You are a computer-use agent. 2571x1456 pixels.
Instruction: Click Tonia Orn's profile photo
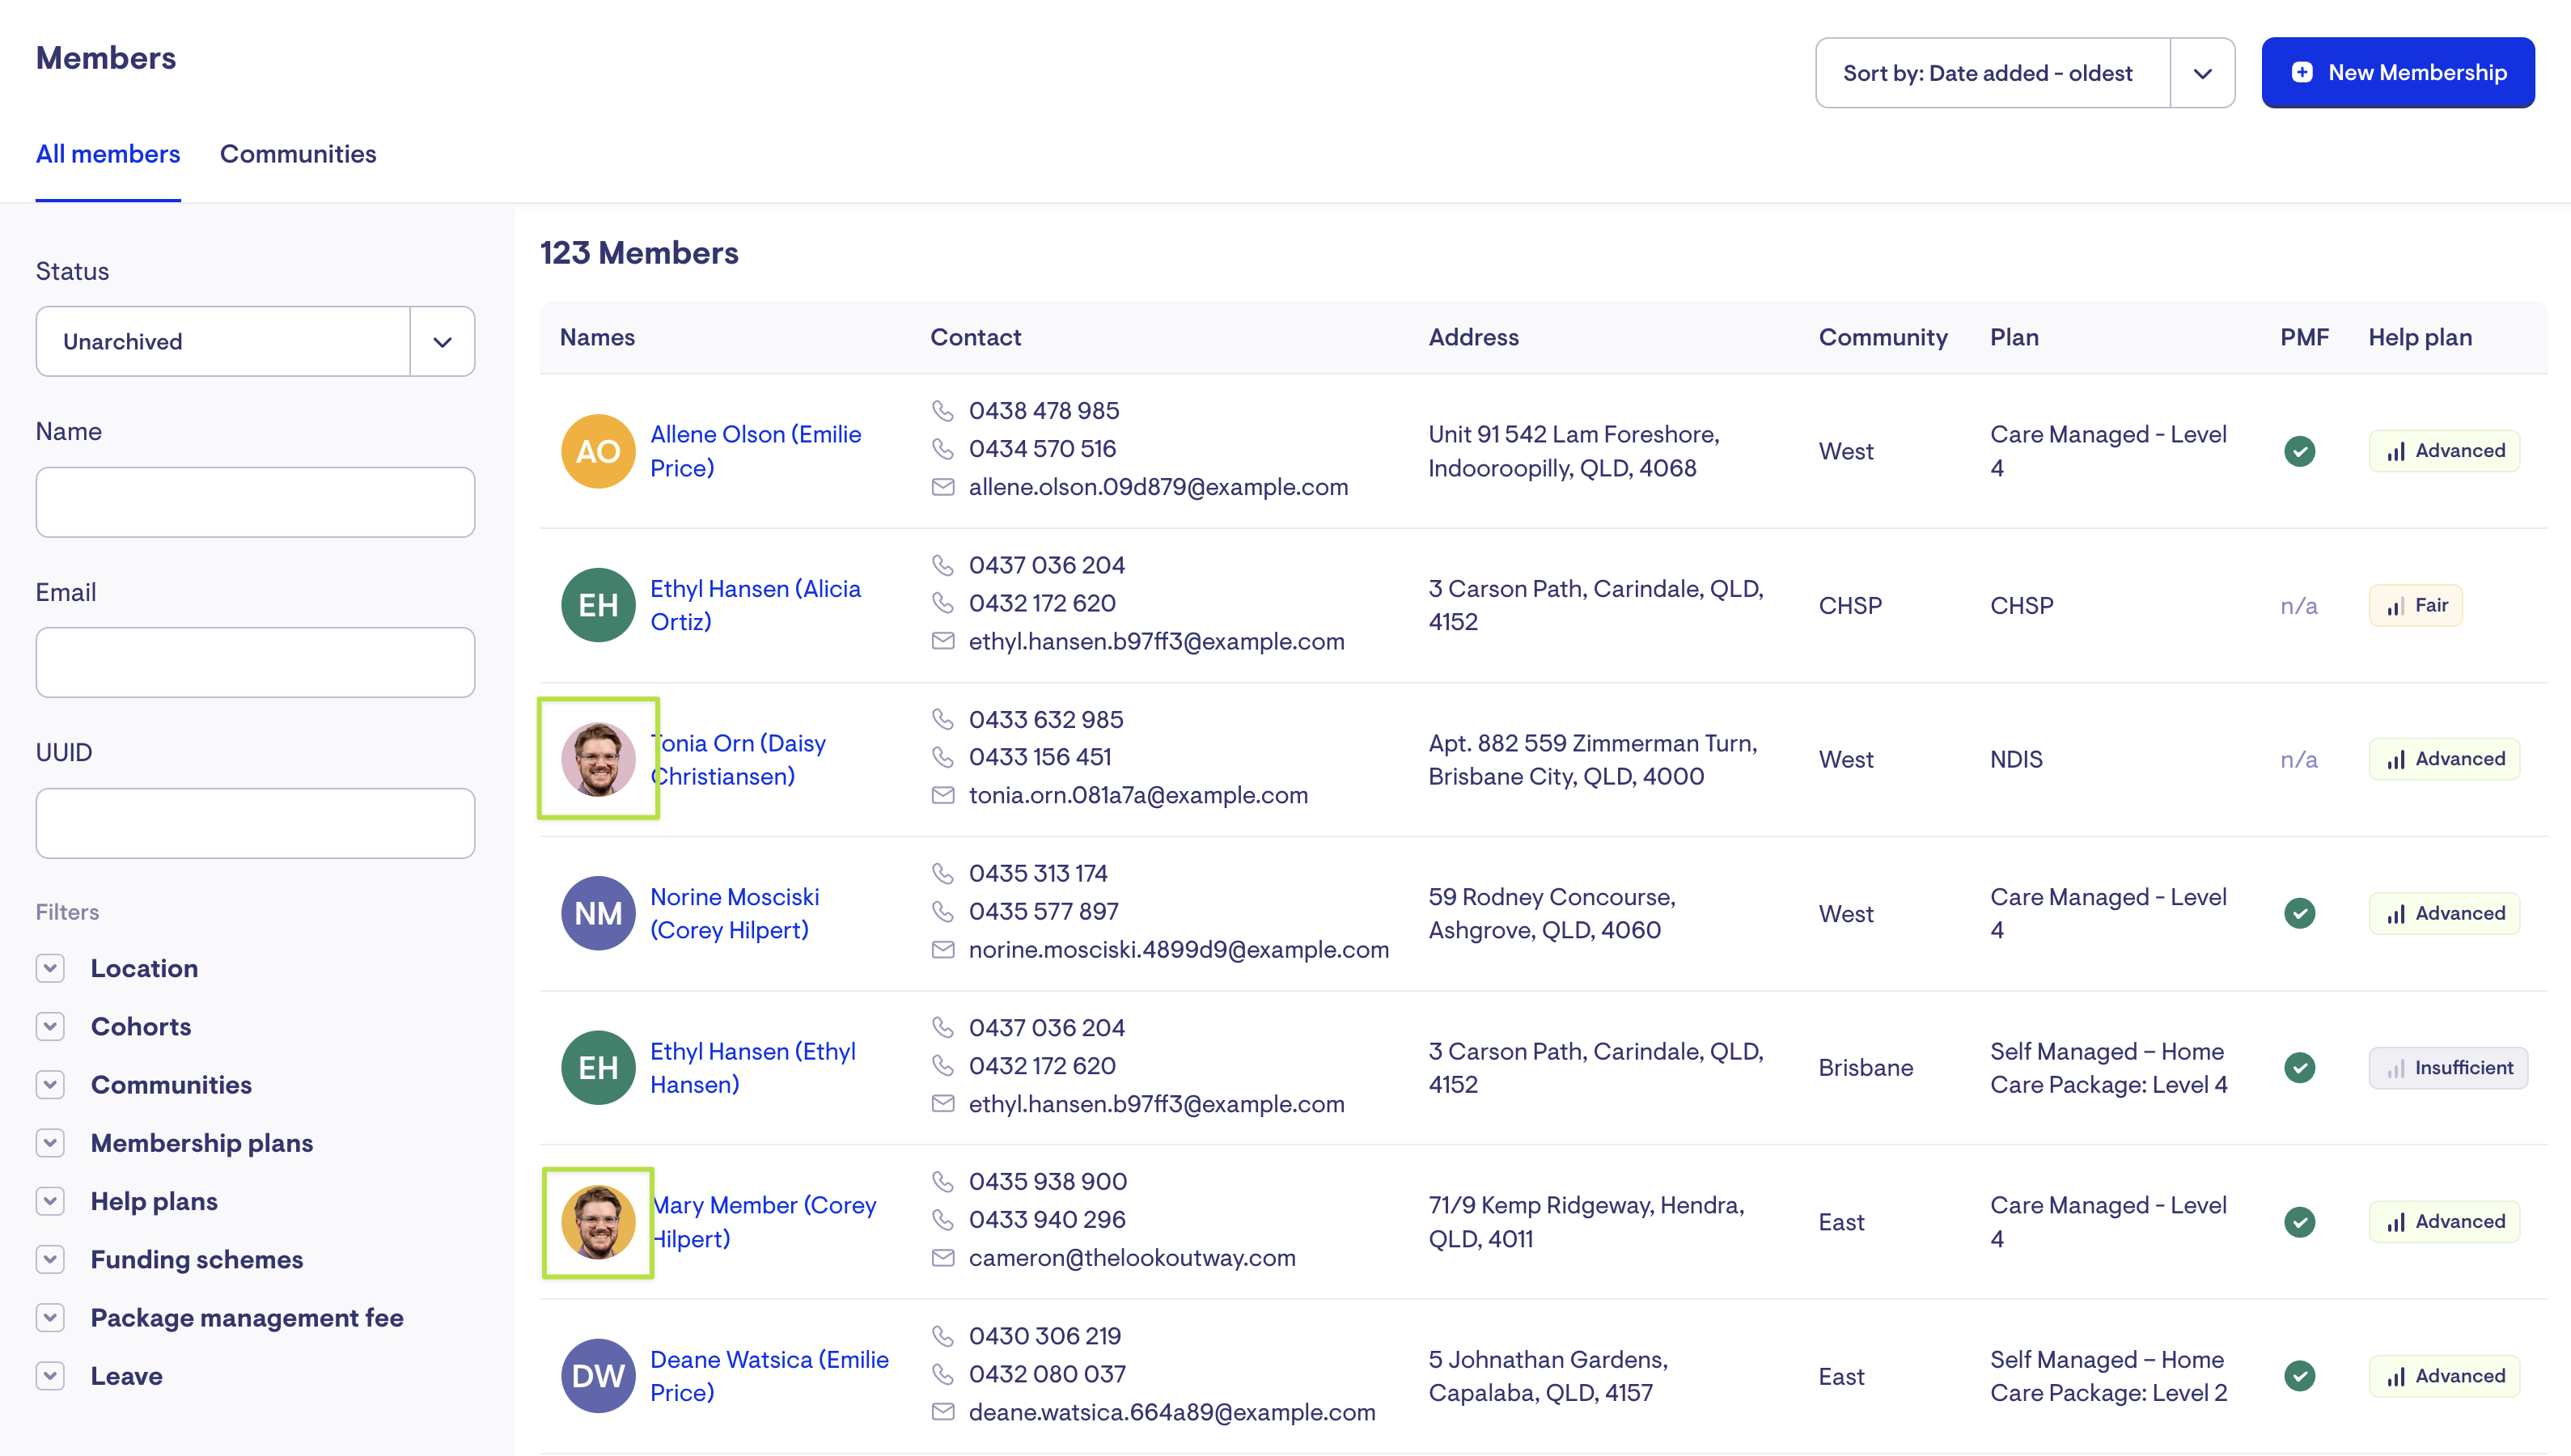[598, 759]
